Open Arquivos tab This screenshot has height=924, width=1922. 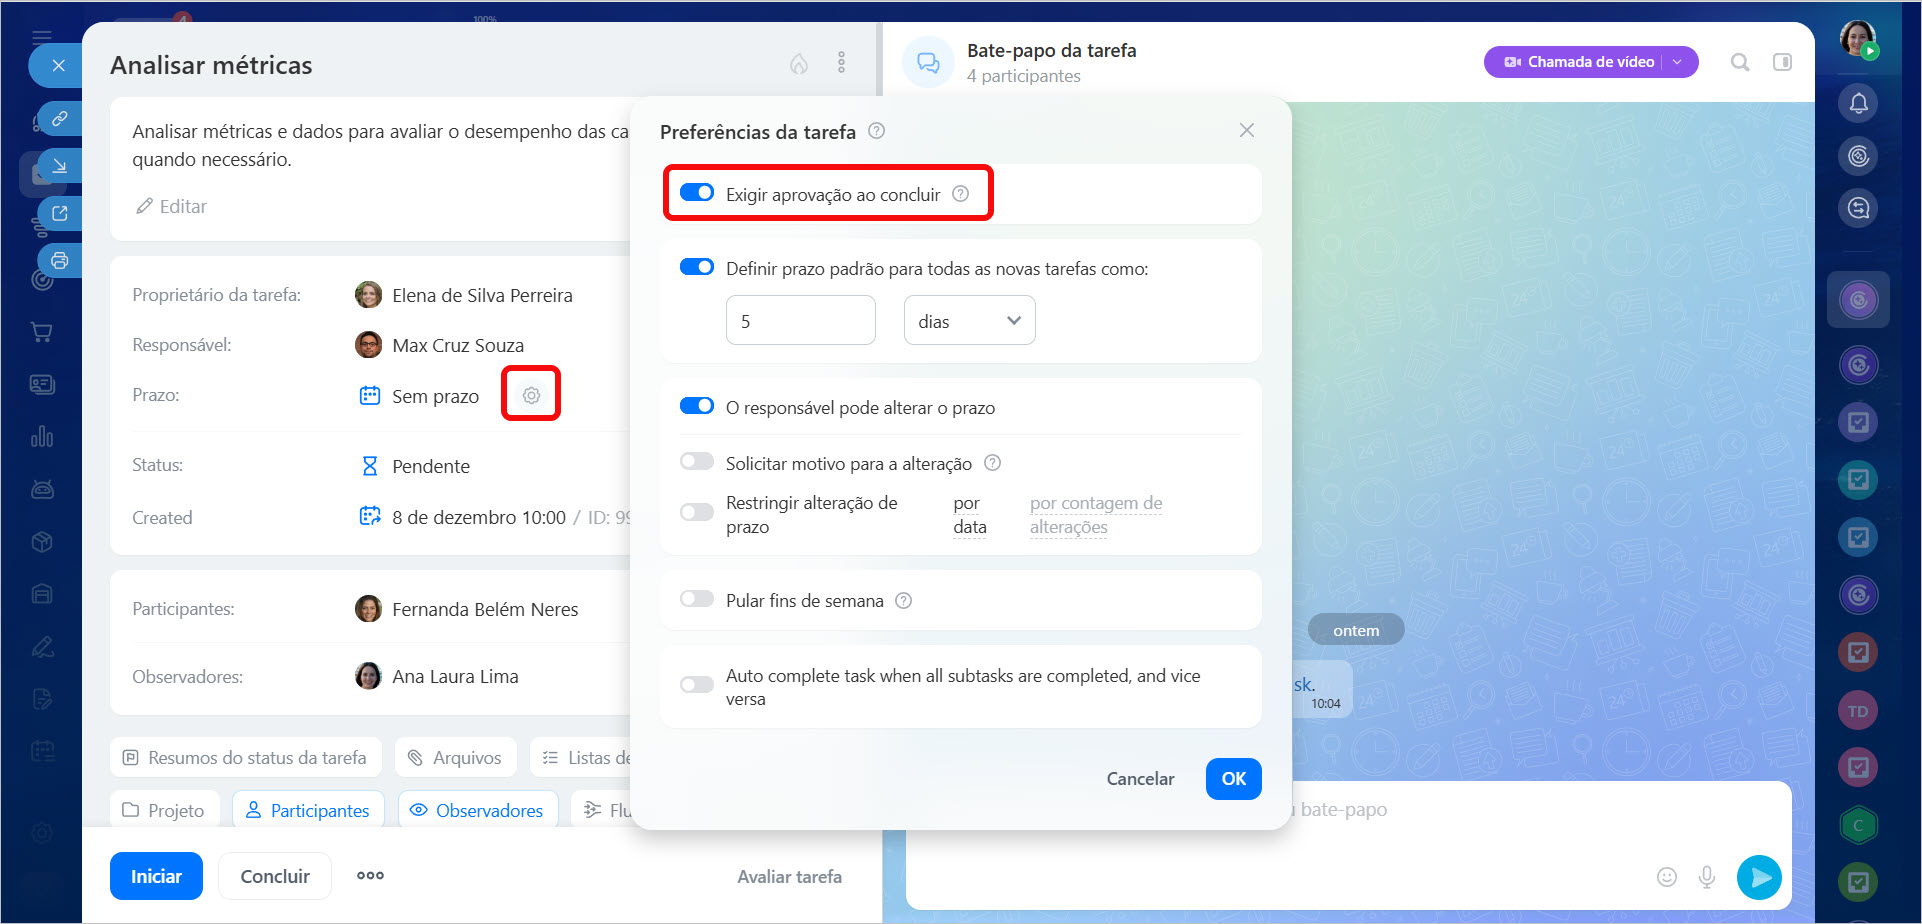click(x=456, y=758)
